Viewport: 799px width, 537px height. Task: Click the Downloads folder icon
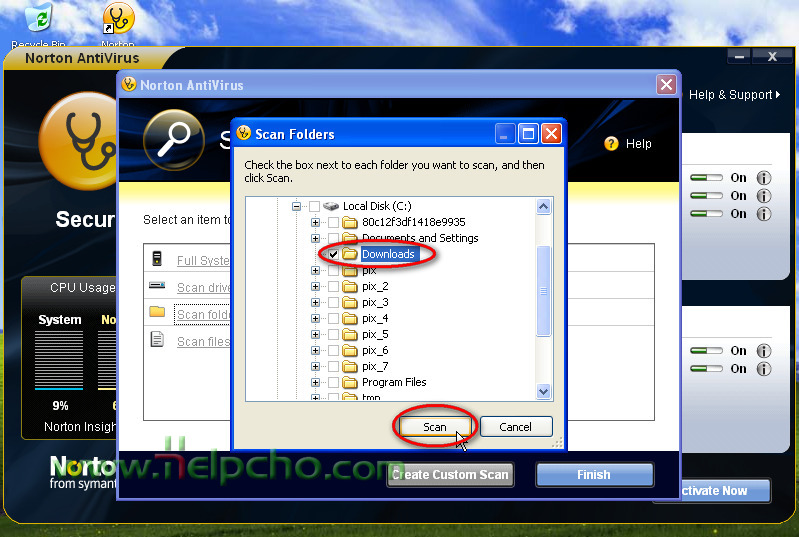[x=350, y=254]
